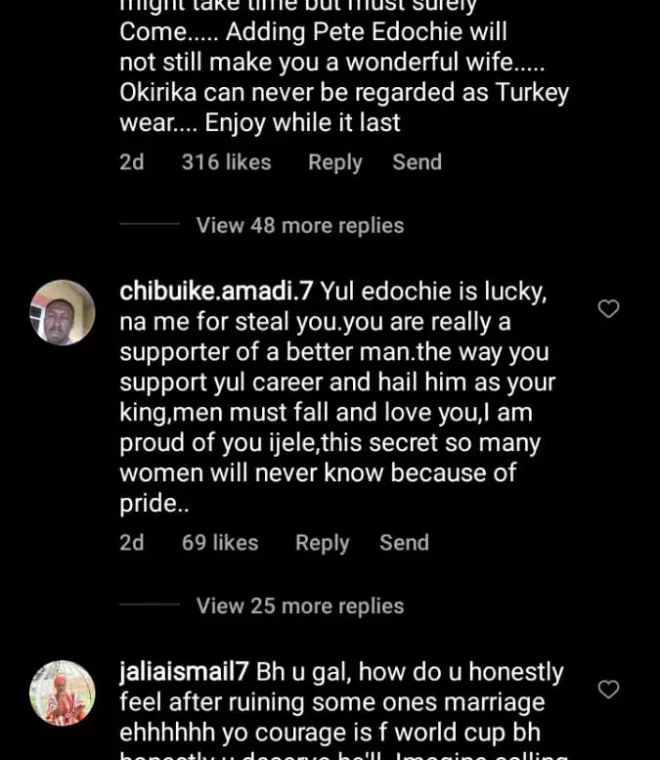Image resolution: width=660 pixels, height=760 pixels.
Task: Reply to the comment with 316 likes
Action: pyautogui.click(x=334, y=162)
